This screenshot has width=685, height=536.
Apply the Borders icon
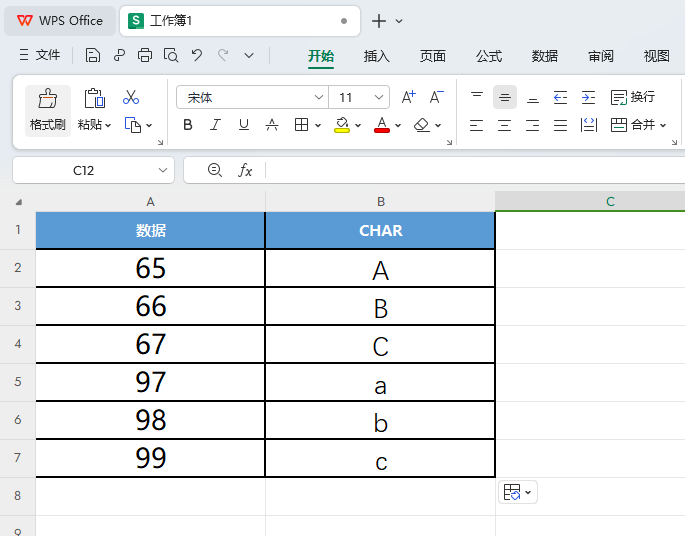(x=301, y=125)
